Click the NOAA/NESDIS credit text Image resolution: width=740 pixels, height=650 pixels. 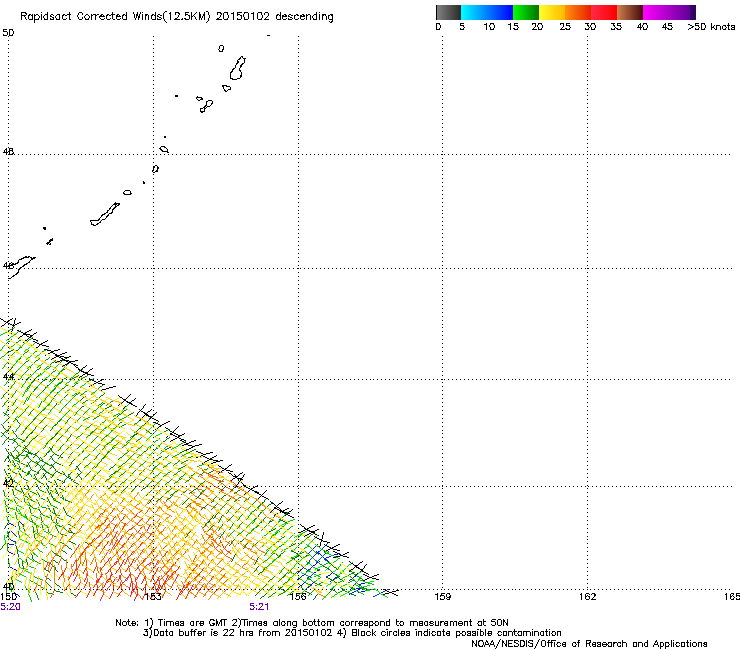pyautogui.click(x=589, y=644)
